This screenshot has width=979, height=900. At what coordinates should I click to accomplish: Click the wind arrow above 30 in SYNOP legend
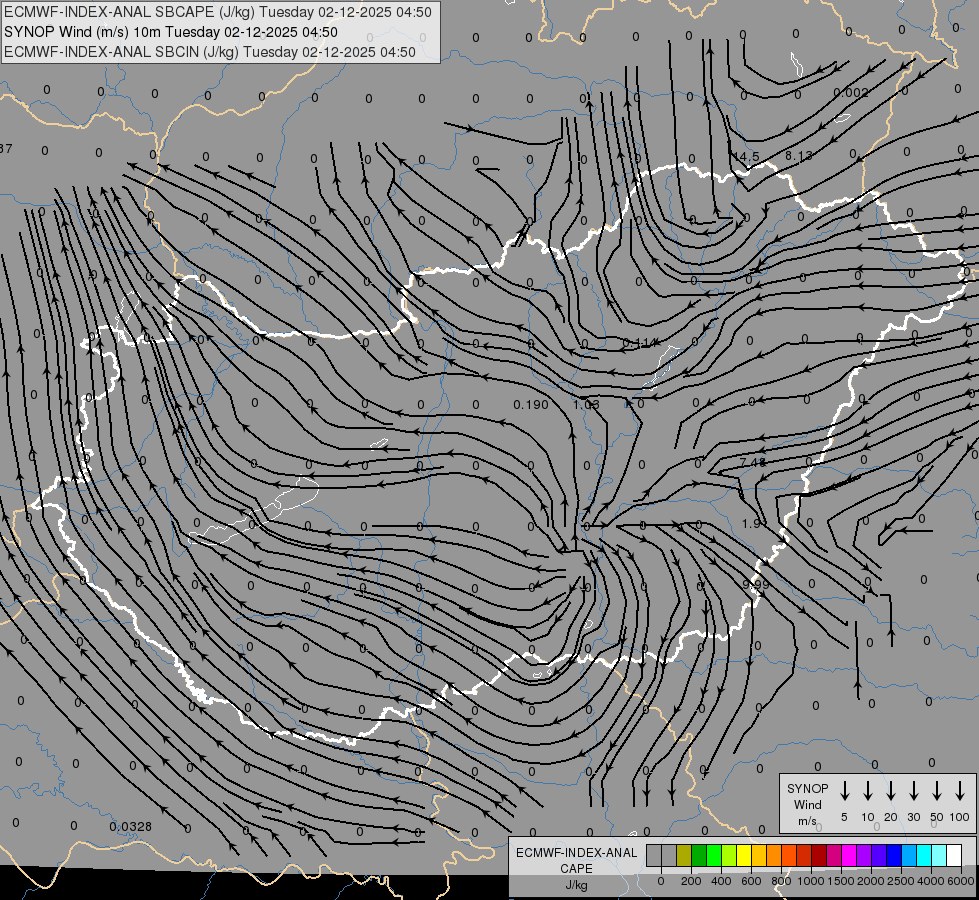pos(913,791)
